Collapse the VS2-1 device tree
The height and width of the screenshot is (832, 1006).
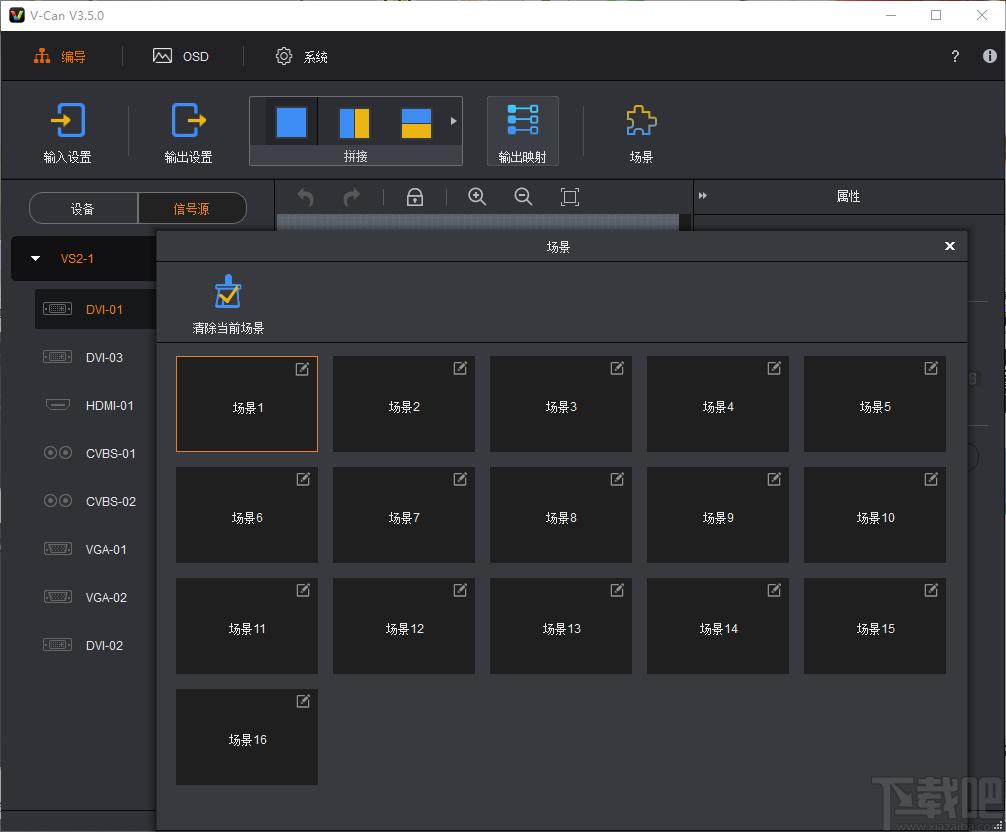click(x=36, y=259)
